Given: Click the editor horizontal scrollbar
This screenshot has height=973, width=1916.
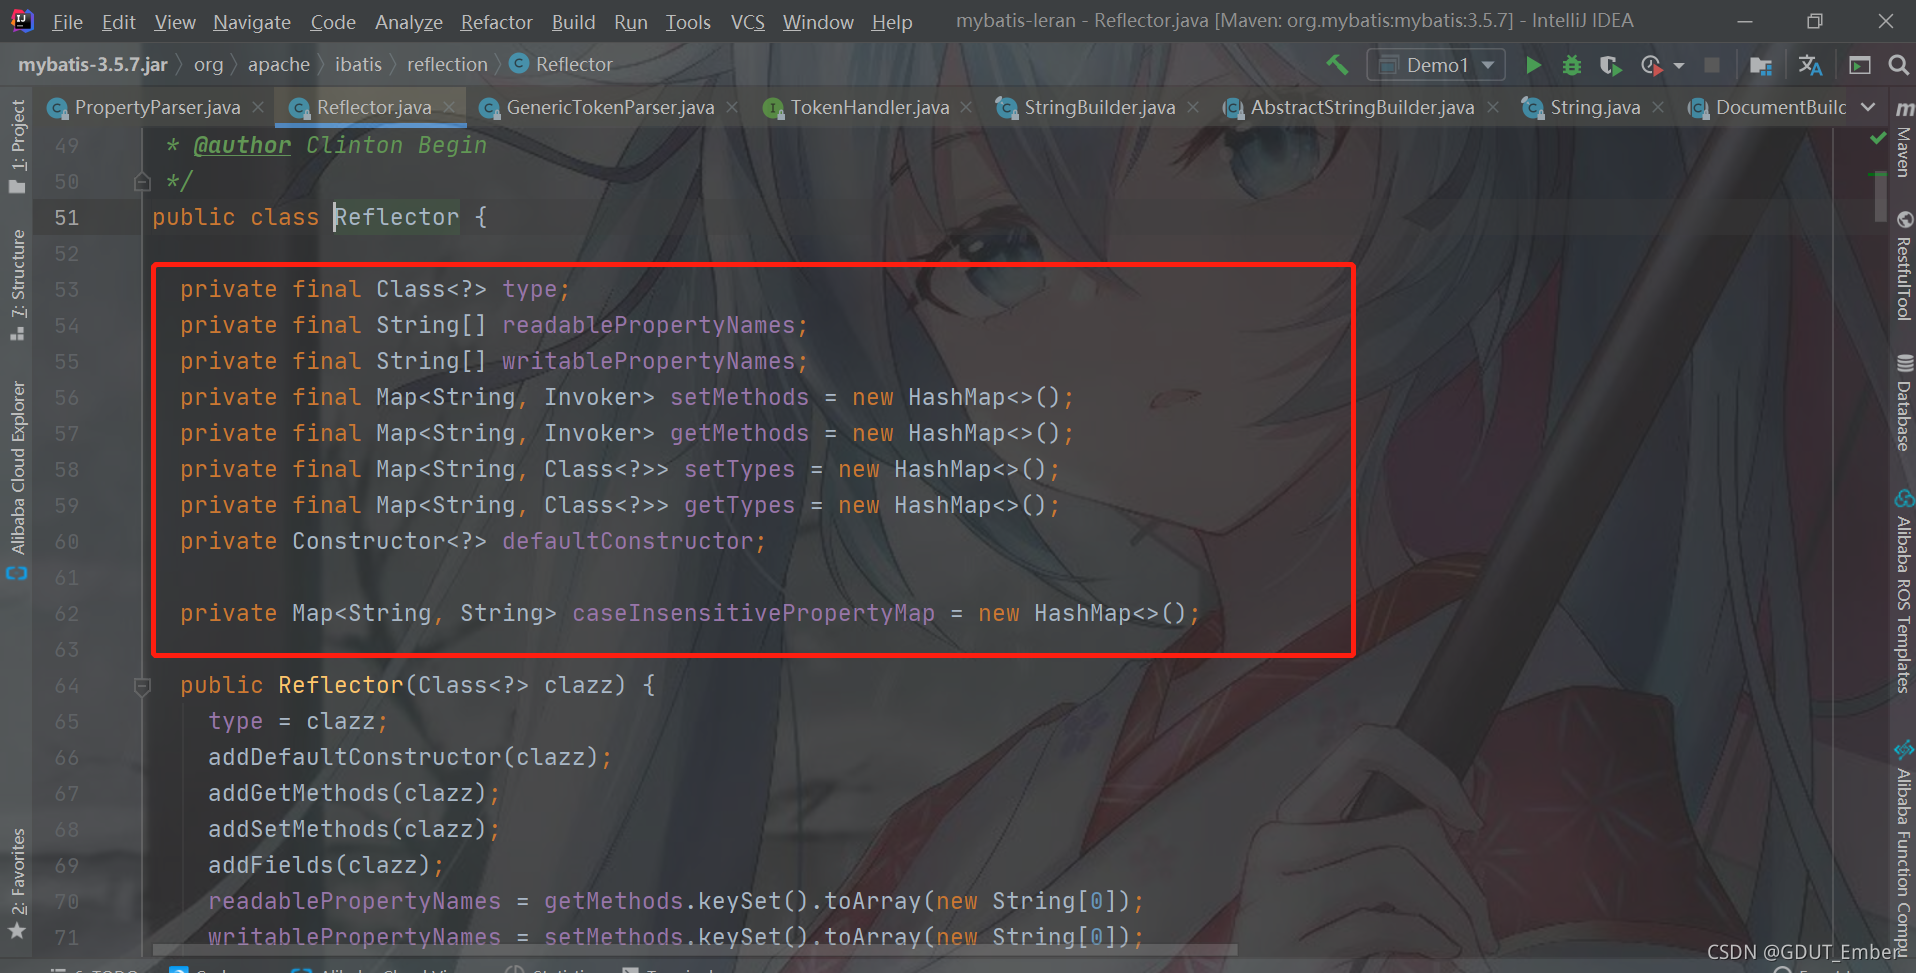Looking at the screenshot, I should [x=695, y=949].
